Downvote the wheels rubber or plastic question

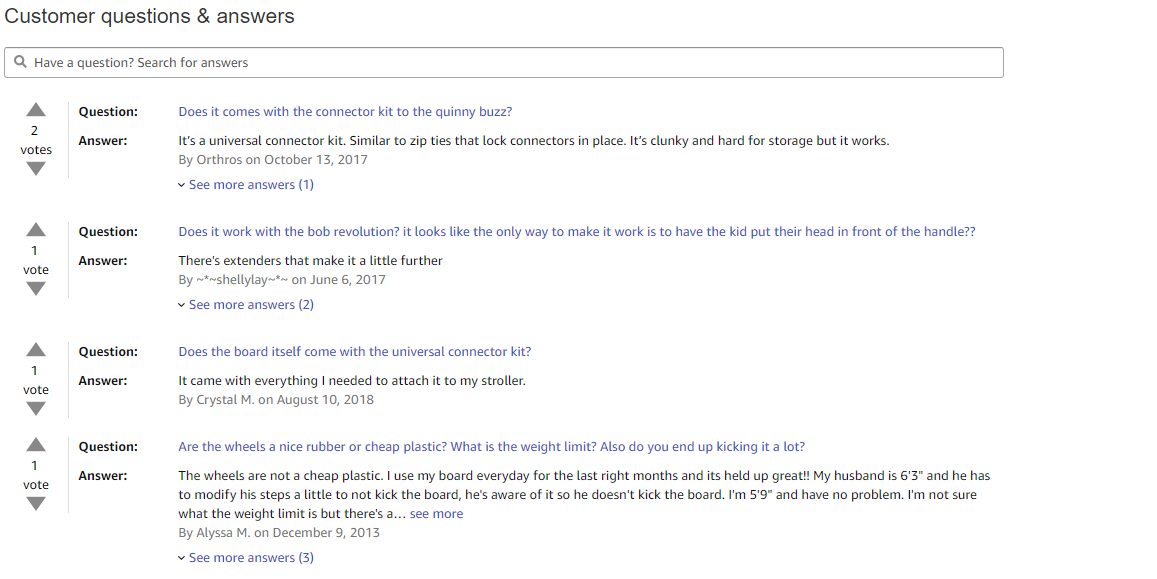(x=35, y=504)
